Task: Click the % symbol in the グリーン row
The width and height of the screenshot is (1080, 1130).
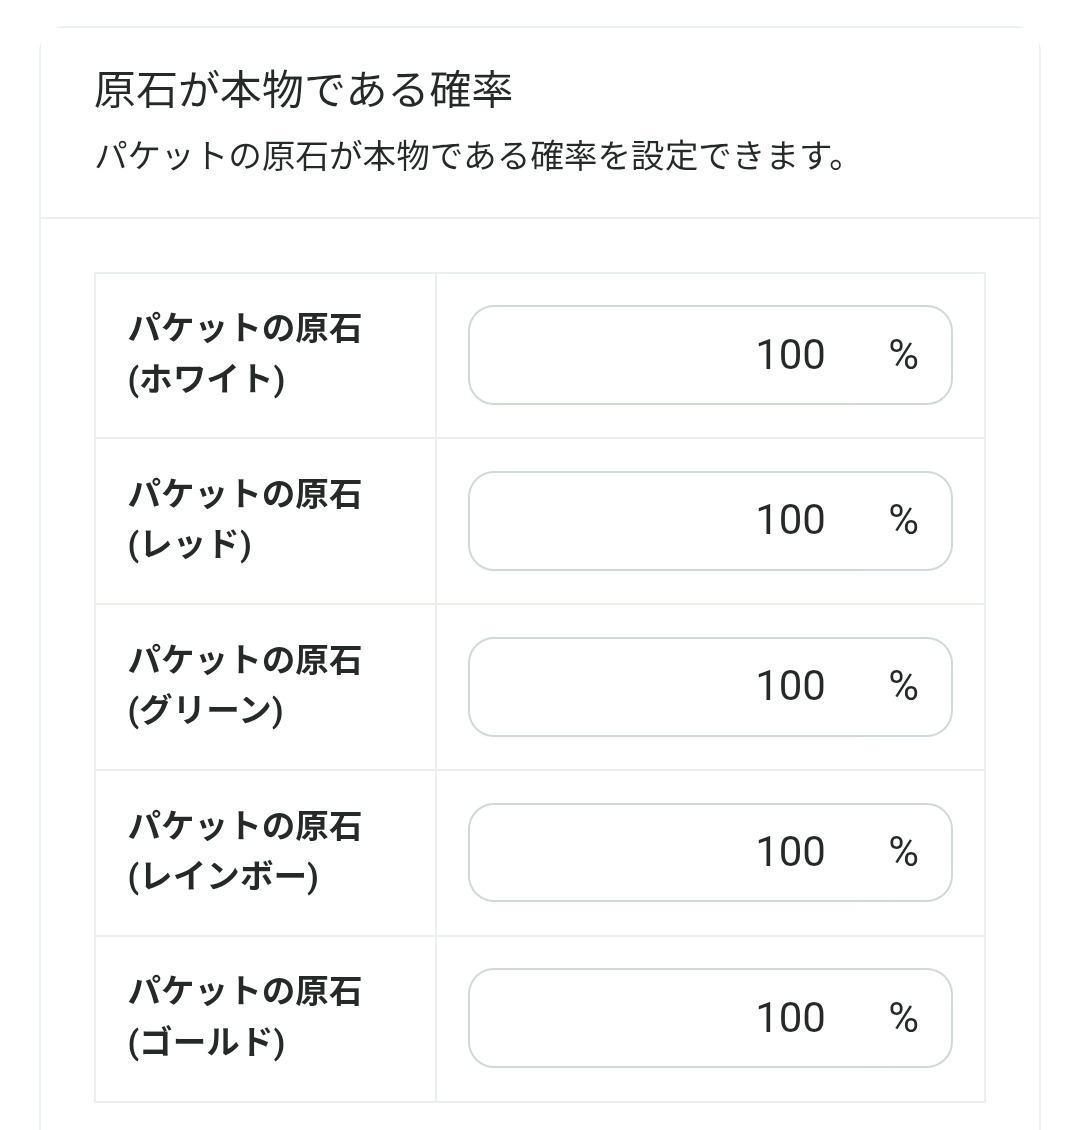Action: [903, 687]
